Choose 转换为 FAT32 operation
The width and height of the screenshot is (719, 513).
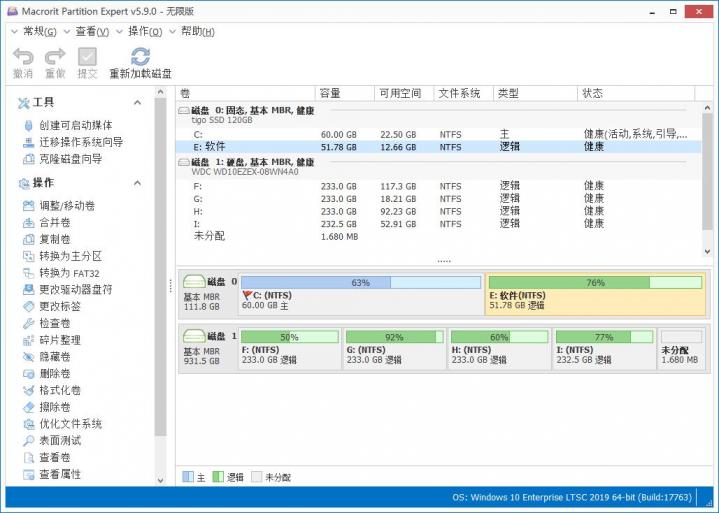[61, 273]
